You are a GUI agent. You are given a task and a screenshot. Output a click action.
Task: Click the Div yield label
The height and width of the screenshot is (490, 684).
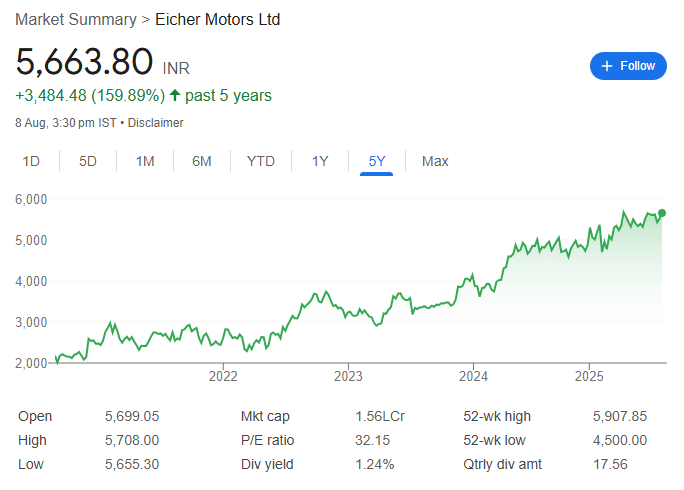pyautogui.click(x=267, y=464)
